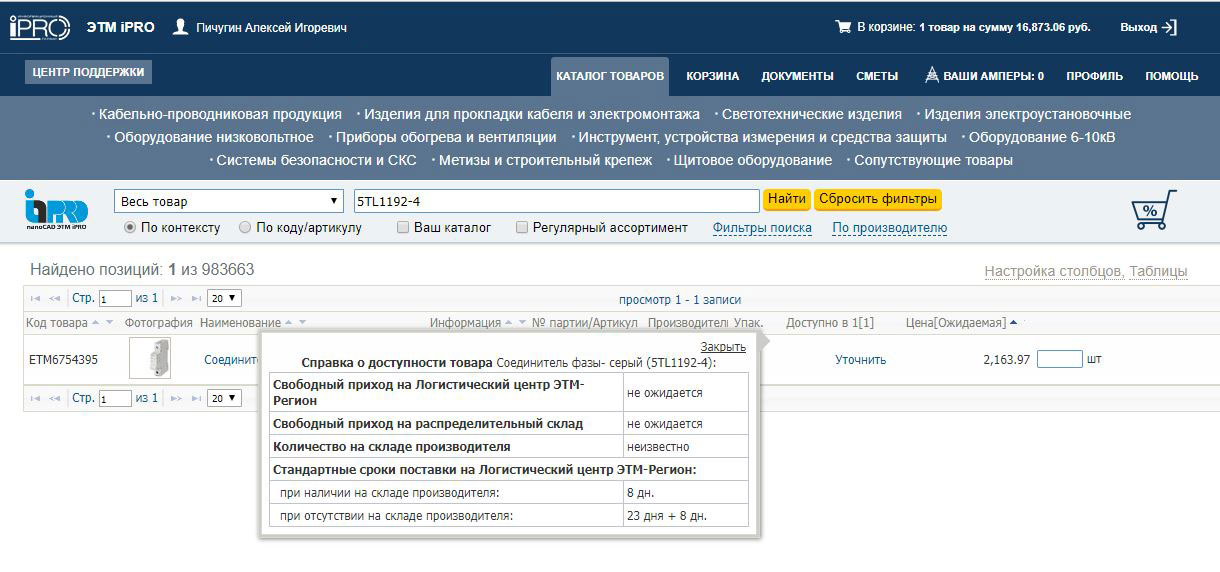Click Найти search button
This screenshot has width=1220, height=572.
tap(787, 200)
